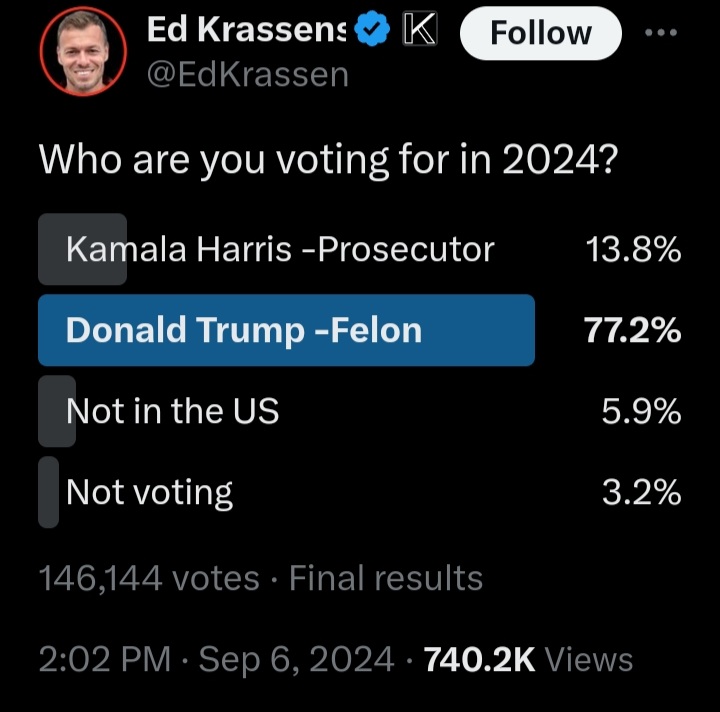Click the Follow button

click(x=540, y=33)
